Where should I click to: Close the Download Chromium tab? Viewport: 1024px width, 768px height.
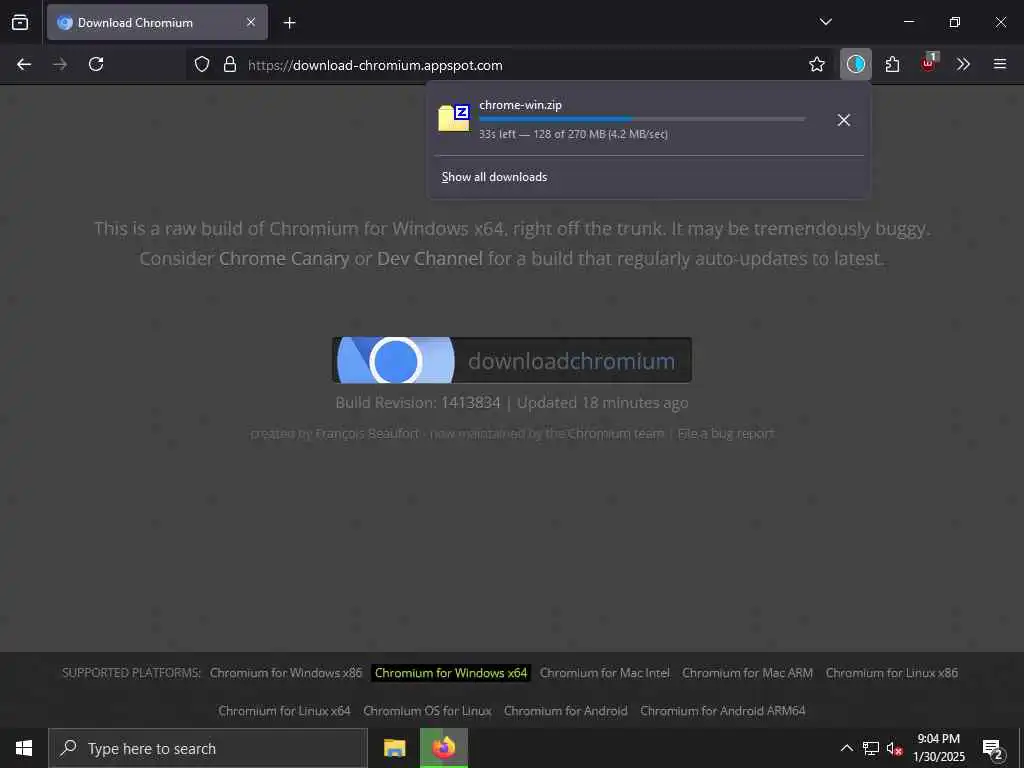coord(251,22)
